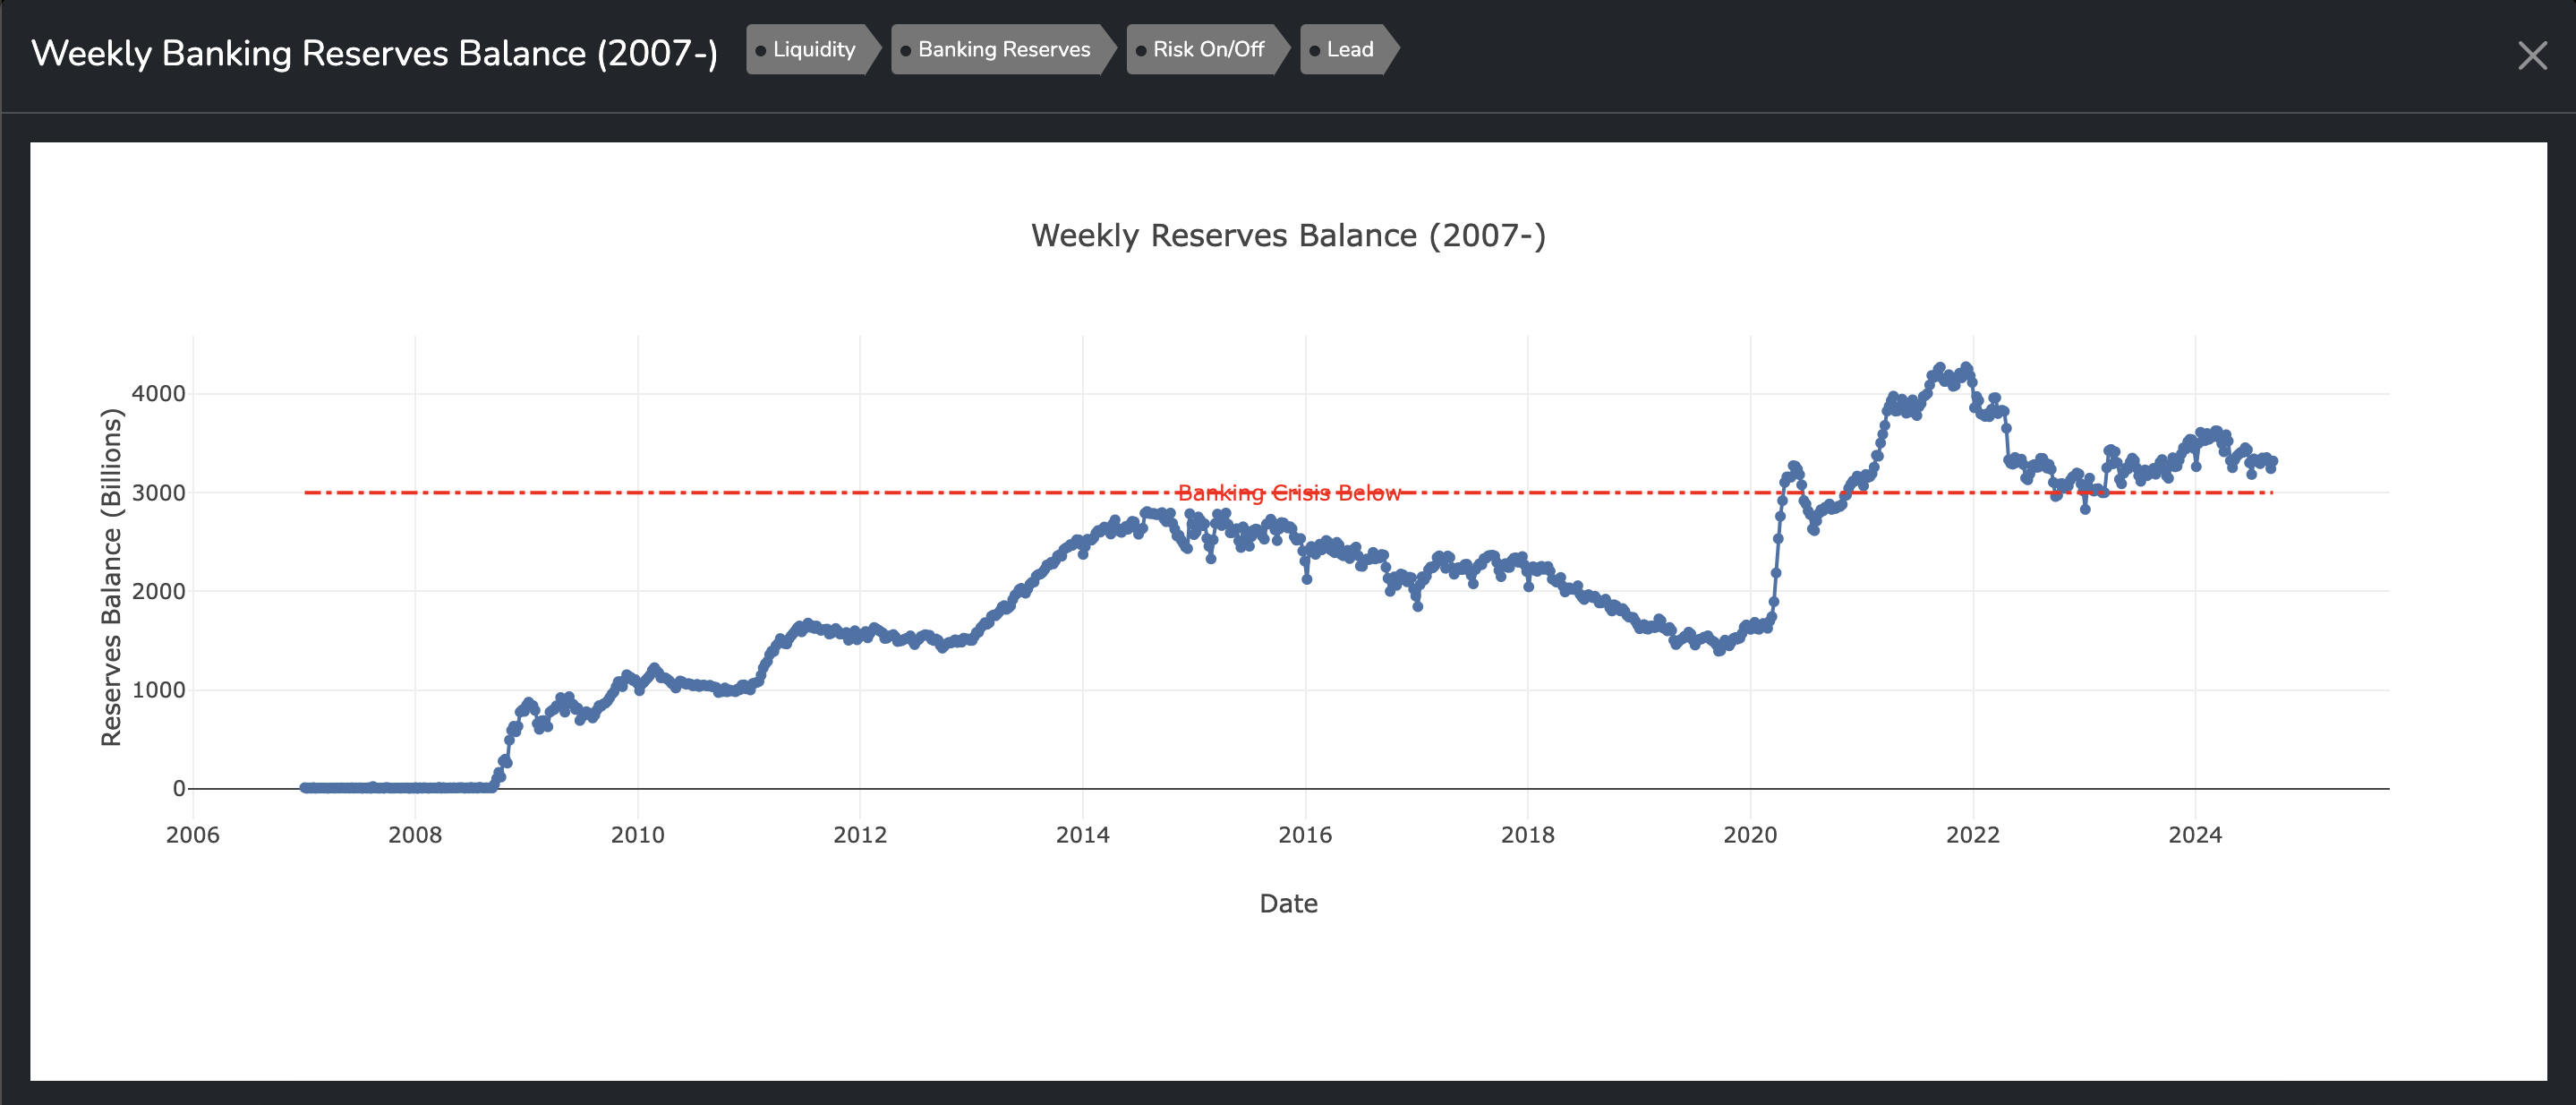Click the 2006 x-axis label
The image size is (2576, 1105).
pyautogui.click(x=193, y=835)
